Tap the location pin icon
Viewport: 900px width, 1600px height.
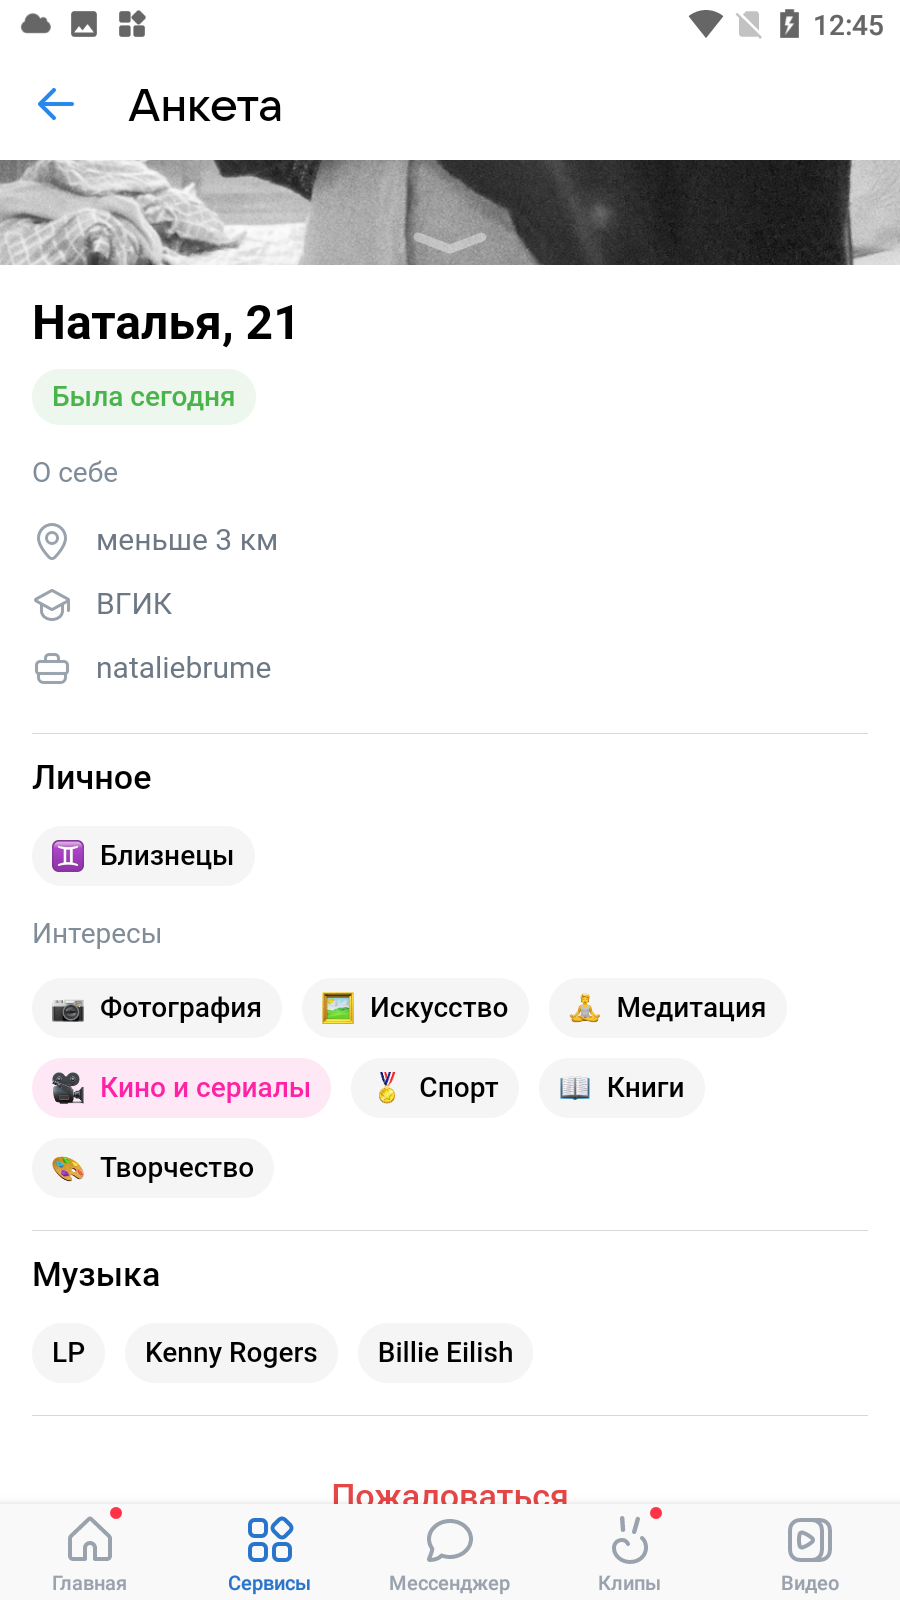pyautogui.click(x=52, y=541)
